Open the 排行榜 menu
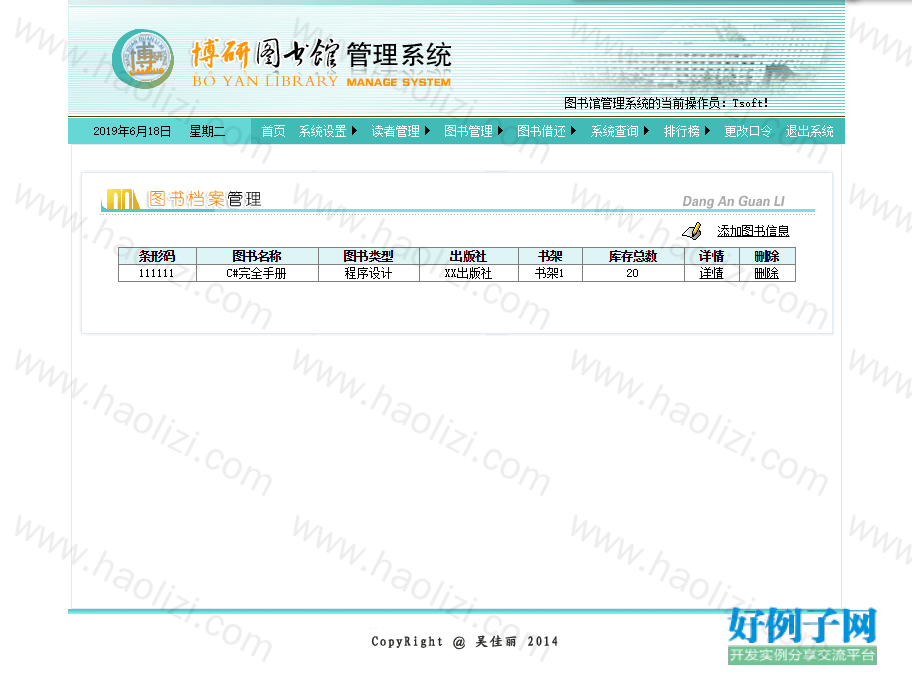Screen dimensions: 912x675 click(682, 131)
